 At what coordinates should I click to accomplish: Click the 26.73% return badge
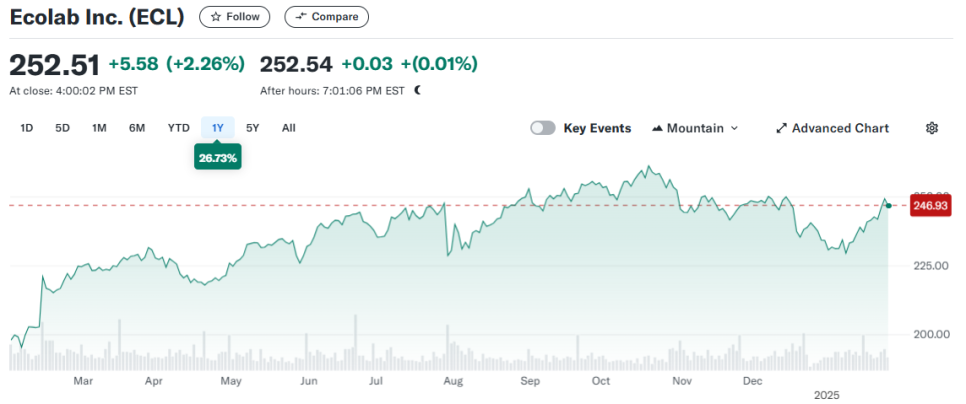click(x=217, y=158)
